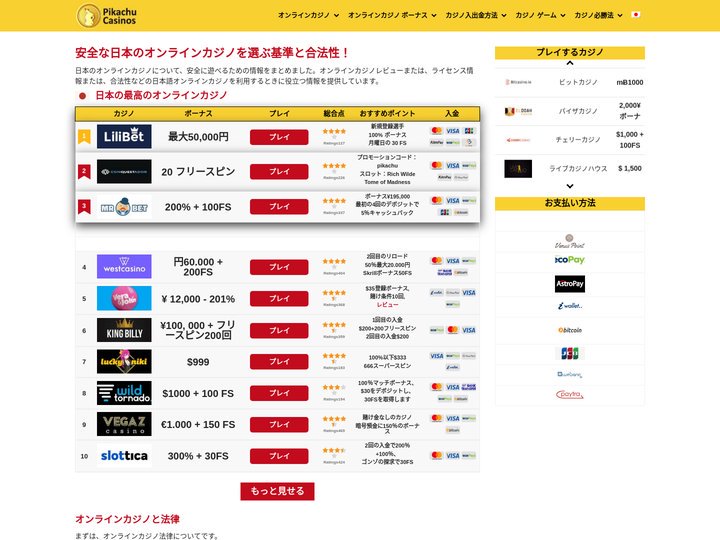Expand the カジノ入出金方法 menu
Image resolution: width=720 pixels, height=540 pixels.
(476, 15)
